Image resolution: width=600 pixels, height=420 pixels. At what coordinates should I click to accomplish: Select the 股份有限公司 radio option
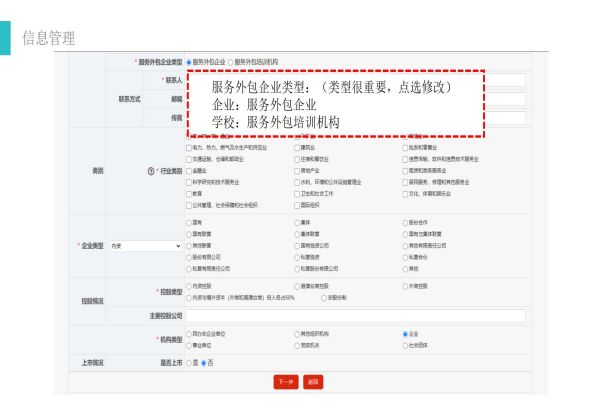pos(190,257)
